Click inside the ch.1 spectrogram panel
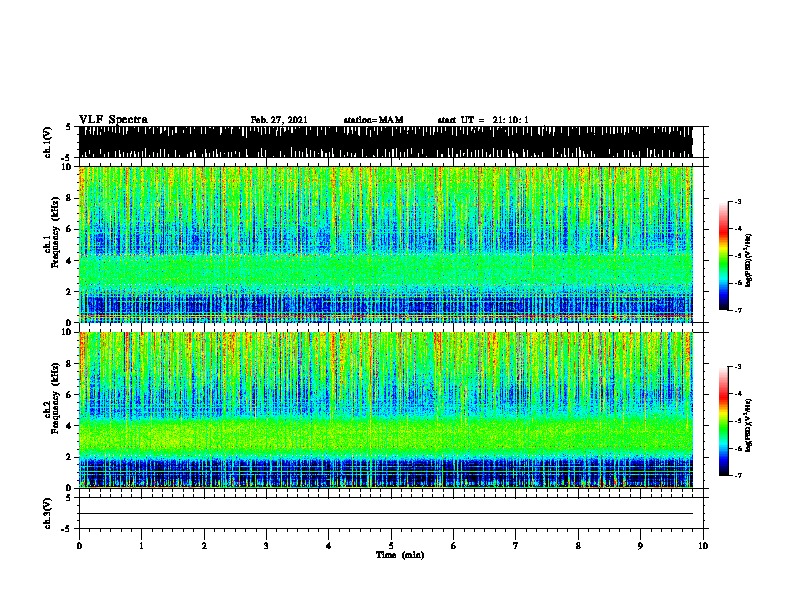Viewport: 792px width, 612px height. coord(391,244)
